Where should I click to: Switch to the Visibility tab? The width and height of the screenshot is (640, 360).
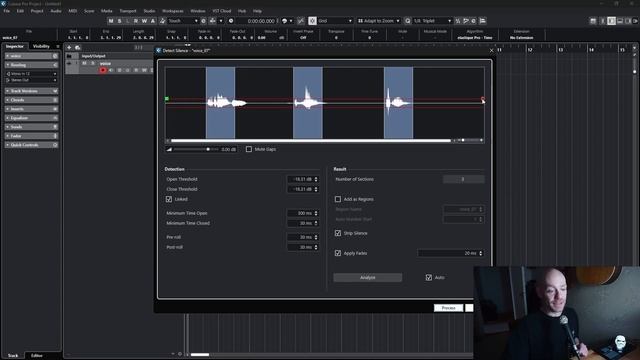(41, 46)
